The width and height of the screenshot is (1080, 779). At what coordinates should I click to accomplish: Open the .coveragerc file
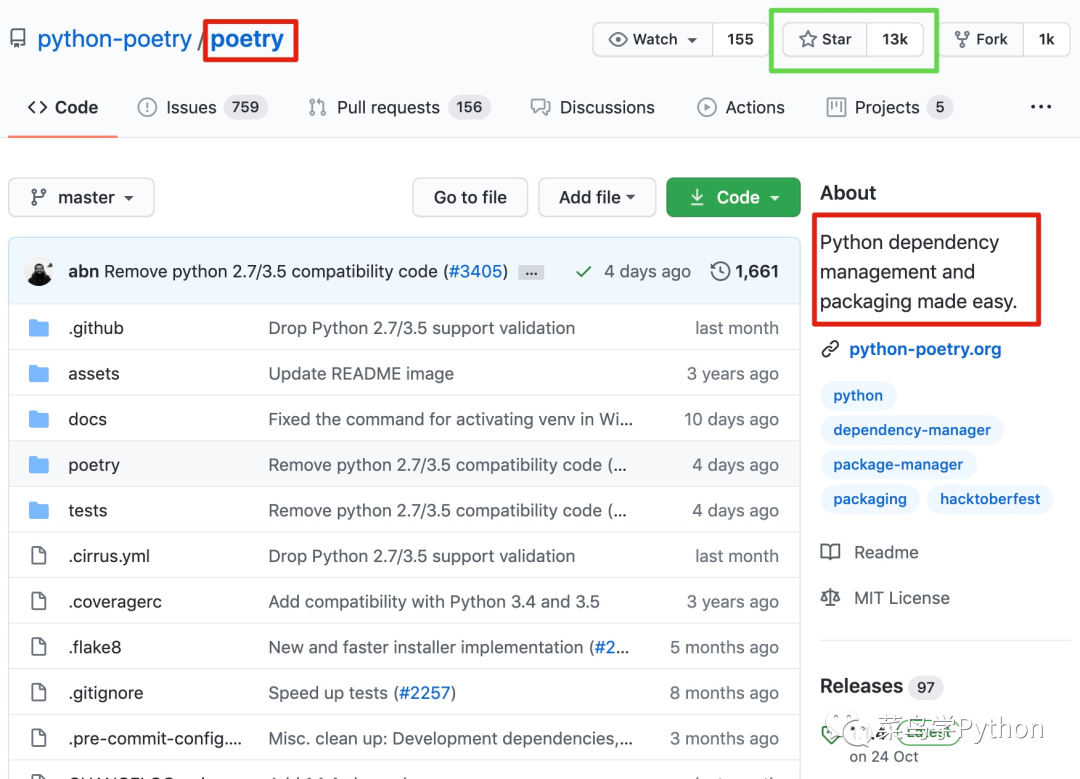(x=115, y=601)
